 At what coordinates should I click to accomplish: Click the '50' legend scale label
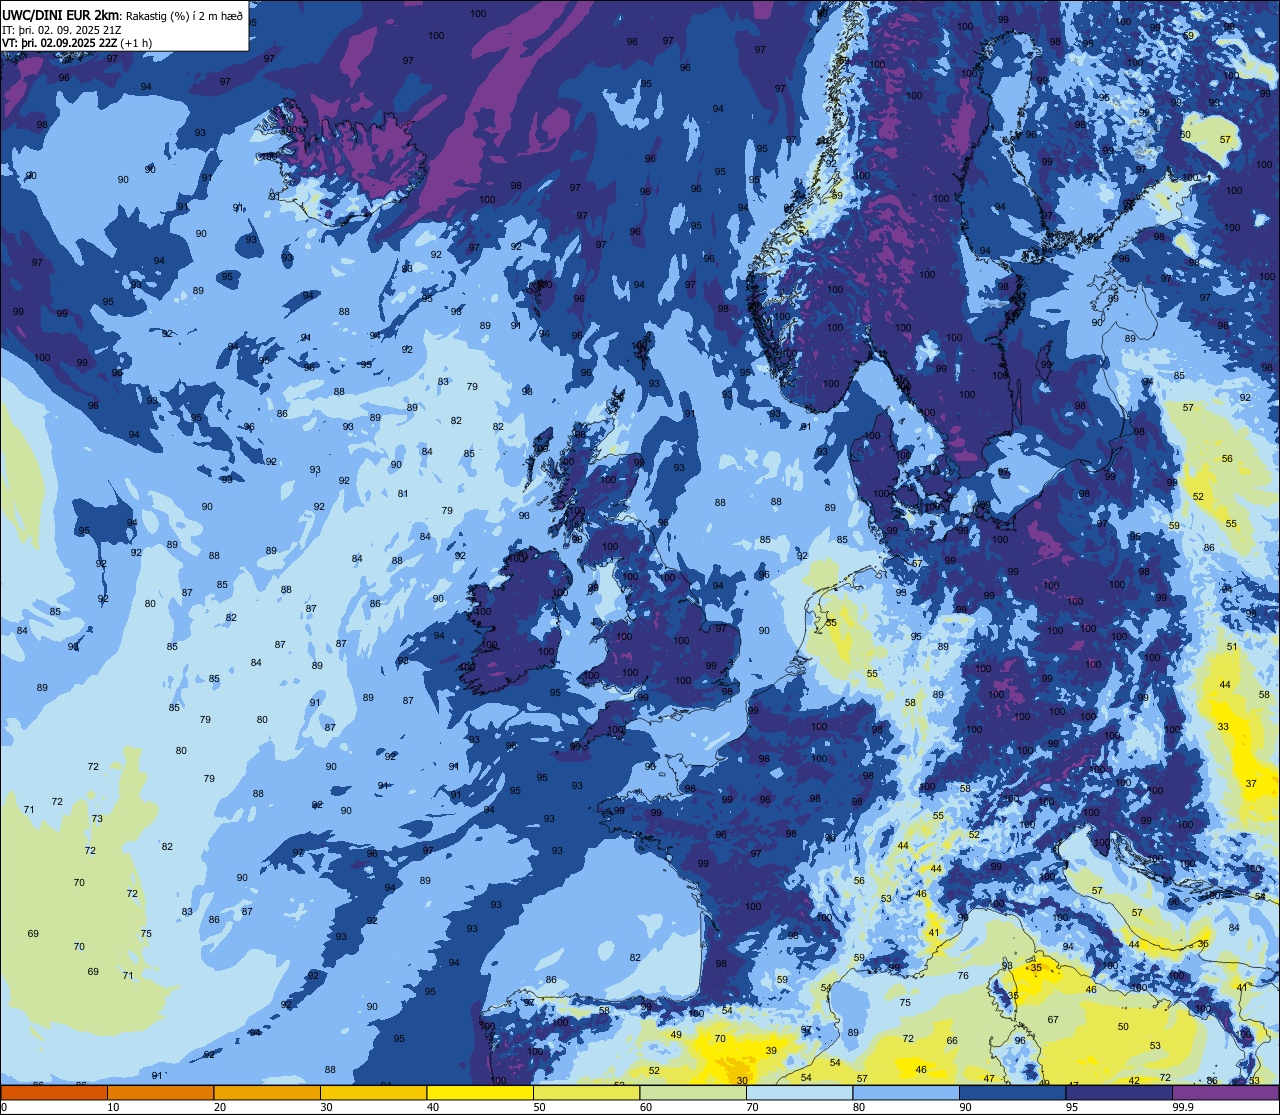click(539, 1107)
